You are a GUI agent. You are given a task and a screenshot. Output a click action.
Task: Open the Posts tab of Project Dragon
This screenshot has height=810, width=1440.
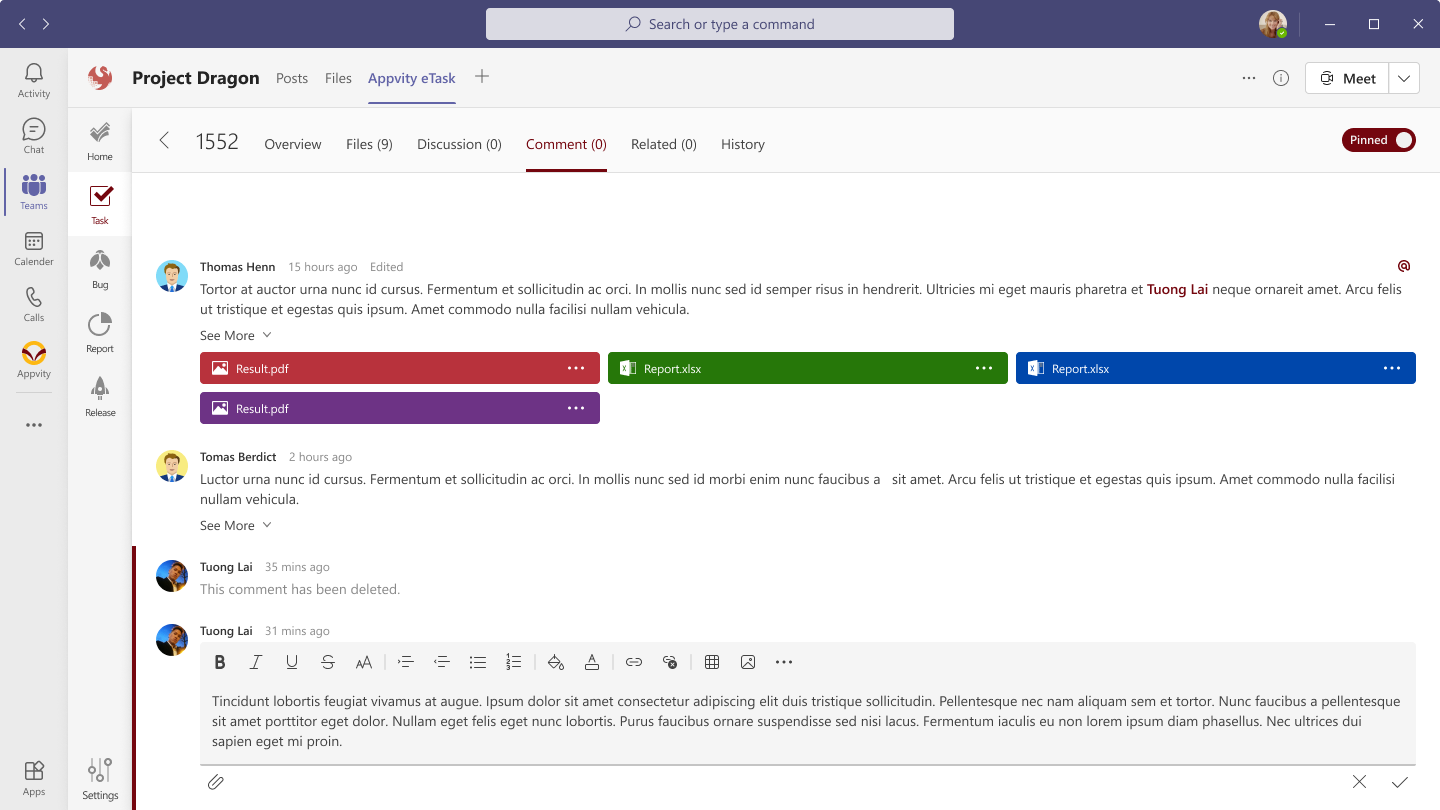click(x=292, y=77)
